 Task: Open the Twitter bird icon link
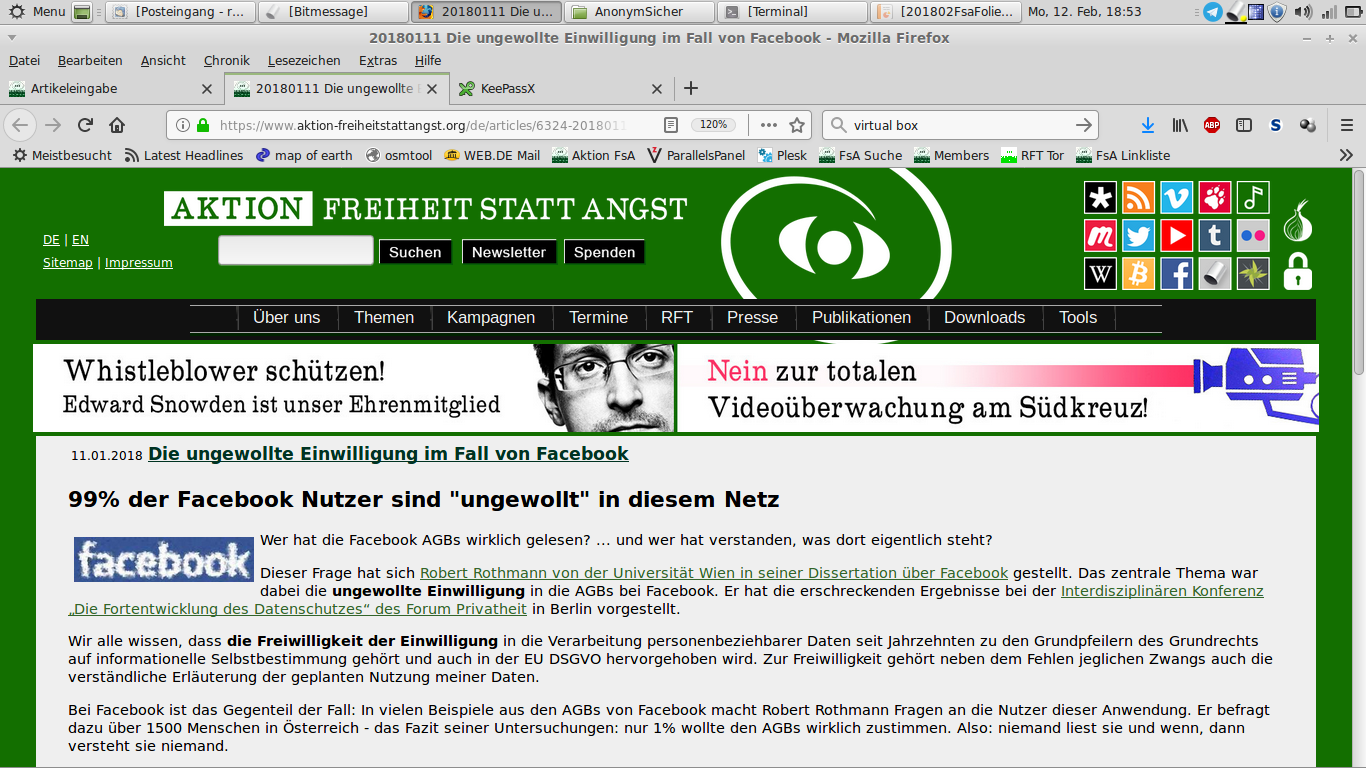tap(1139, 236)
